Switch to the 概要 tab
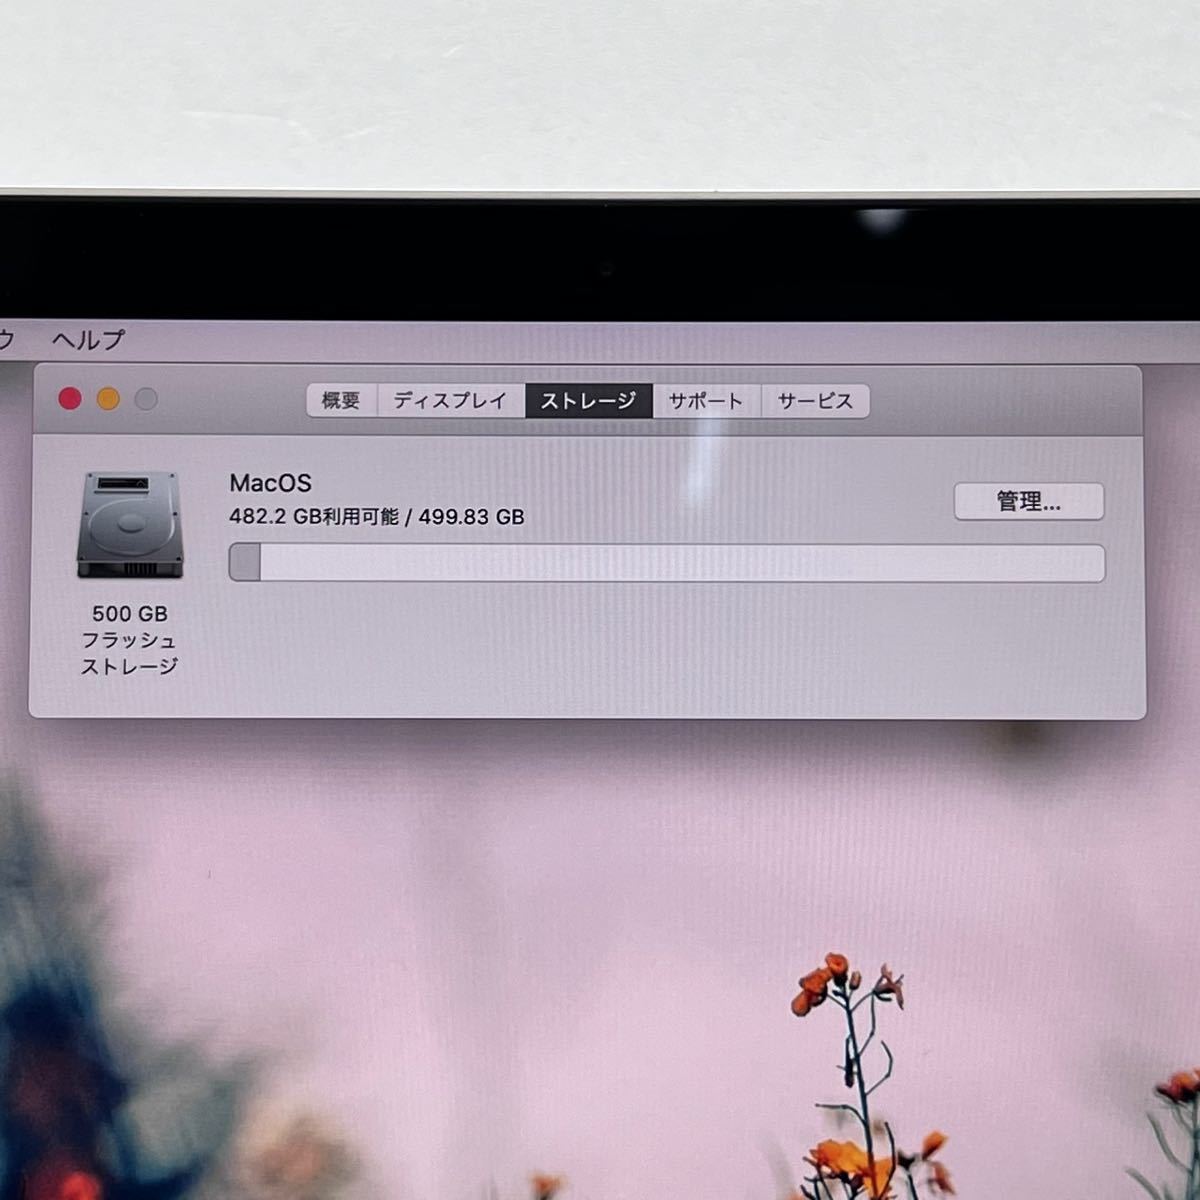The height and width of the screenshot is (1200, 1200). (341, 401)
